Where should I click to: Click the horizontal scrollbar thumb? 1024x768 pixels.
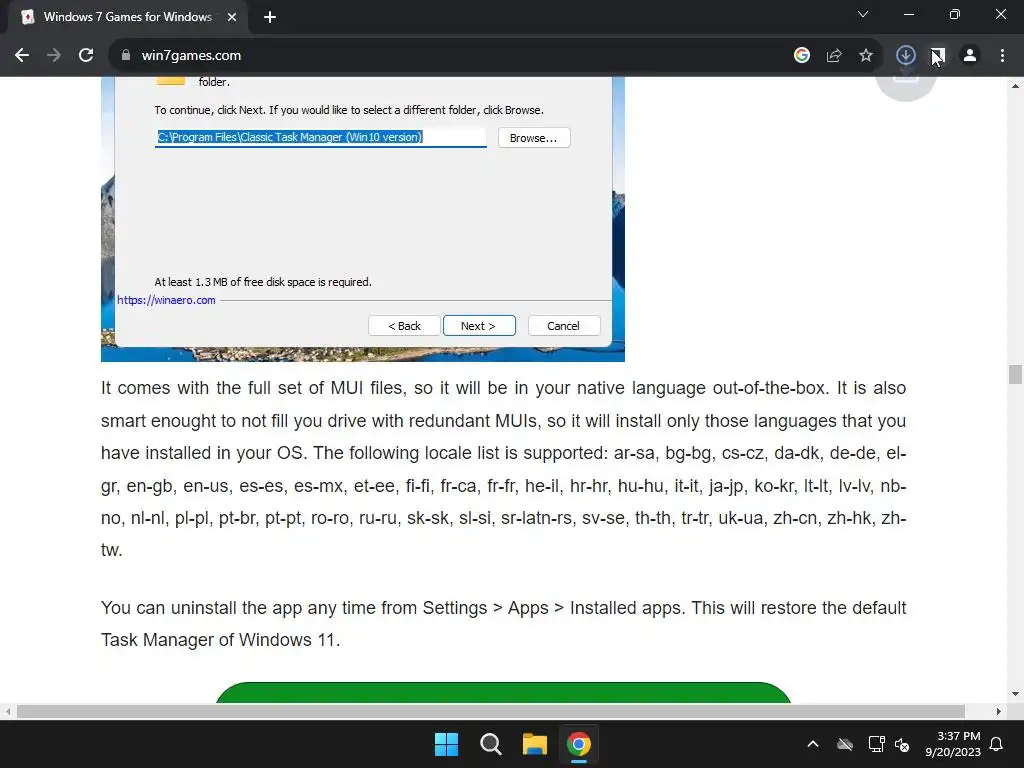490,711
